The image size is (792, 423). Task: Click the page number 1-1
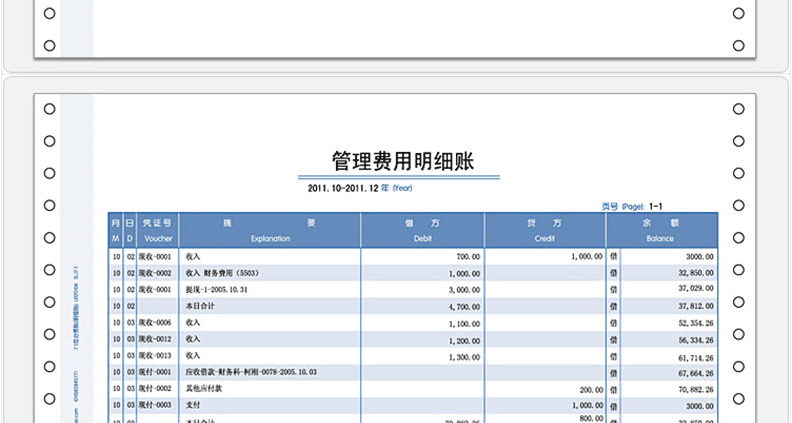tap(656, 206)
